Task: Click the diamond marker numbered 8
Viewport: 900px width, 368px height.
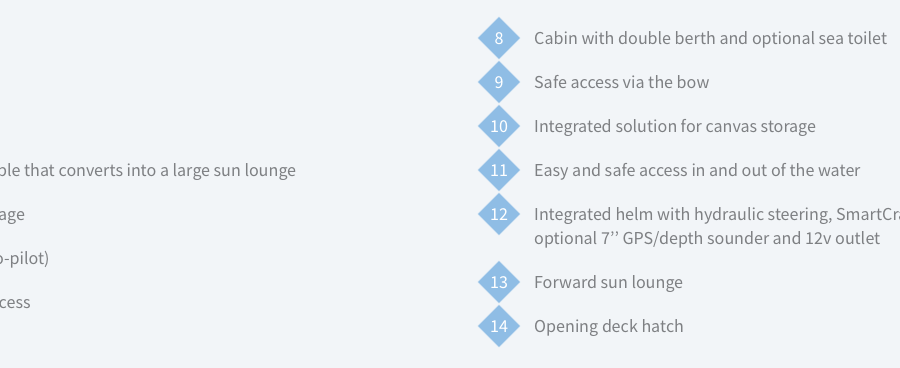Action: click(x=499, y=38)
